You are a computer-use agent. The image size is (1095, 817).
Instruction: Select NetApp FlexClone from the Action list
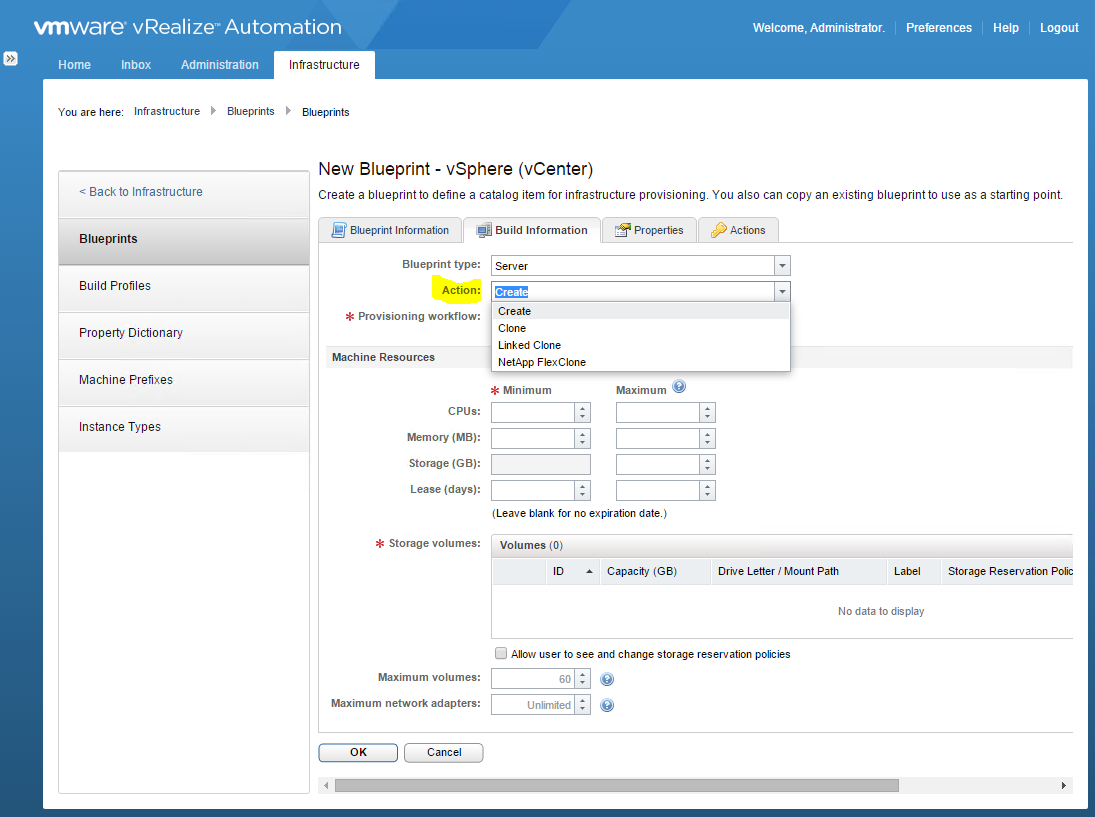(x=640, y=362)
